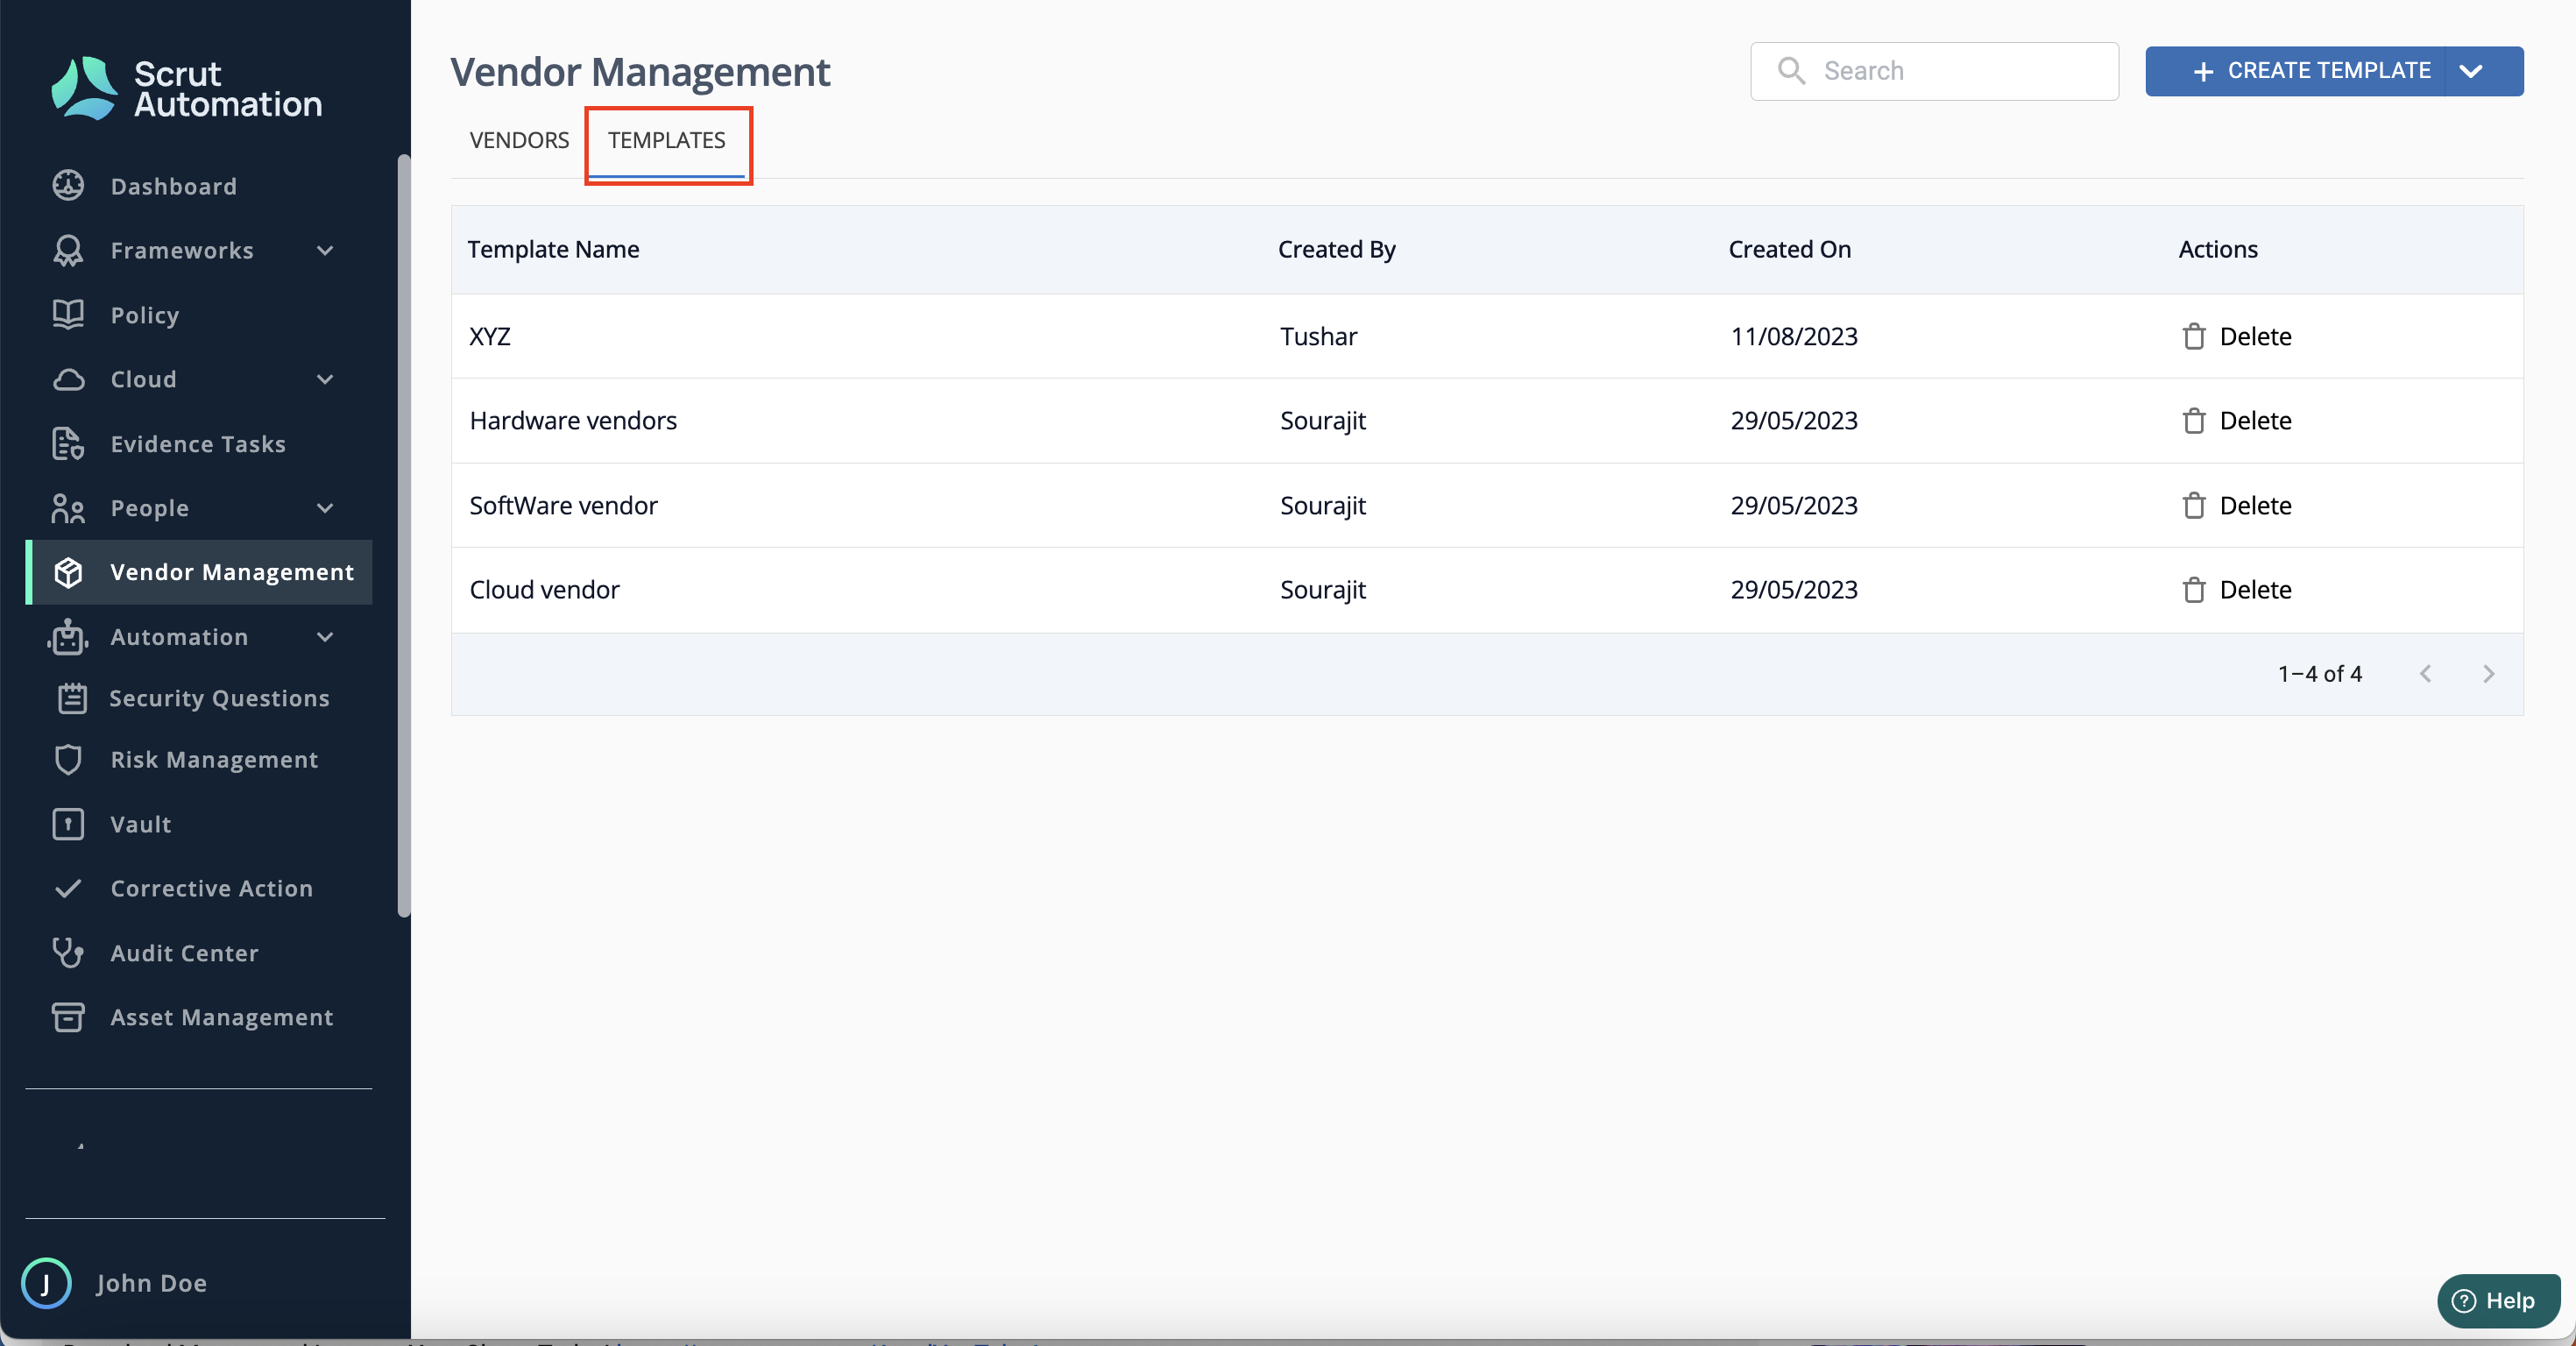
Task: Click the Security Questions clipboard icon
Action: [72, 698]
